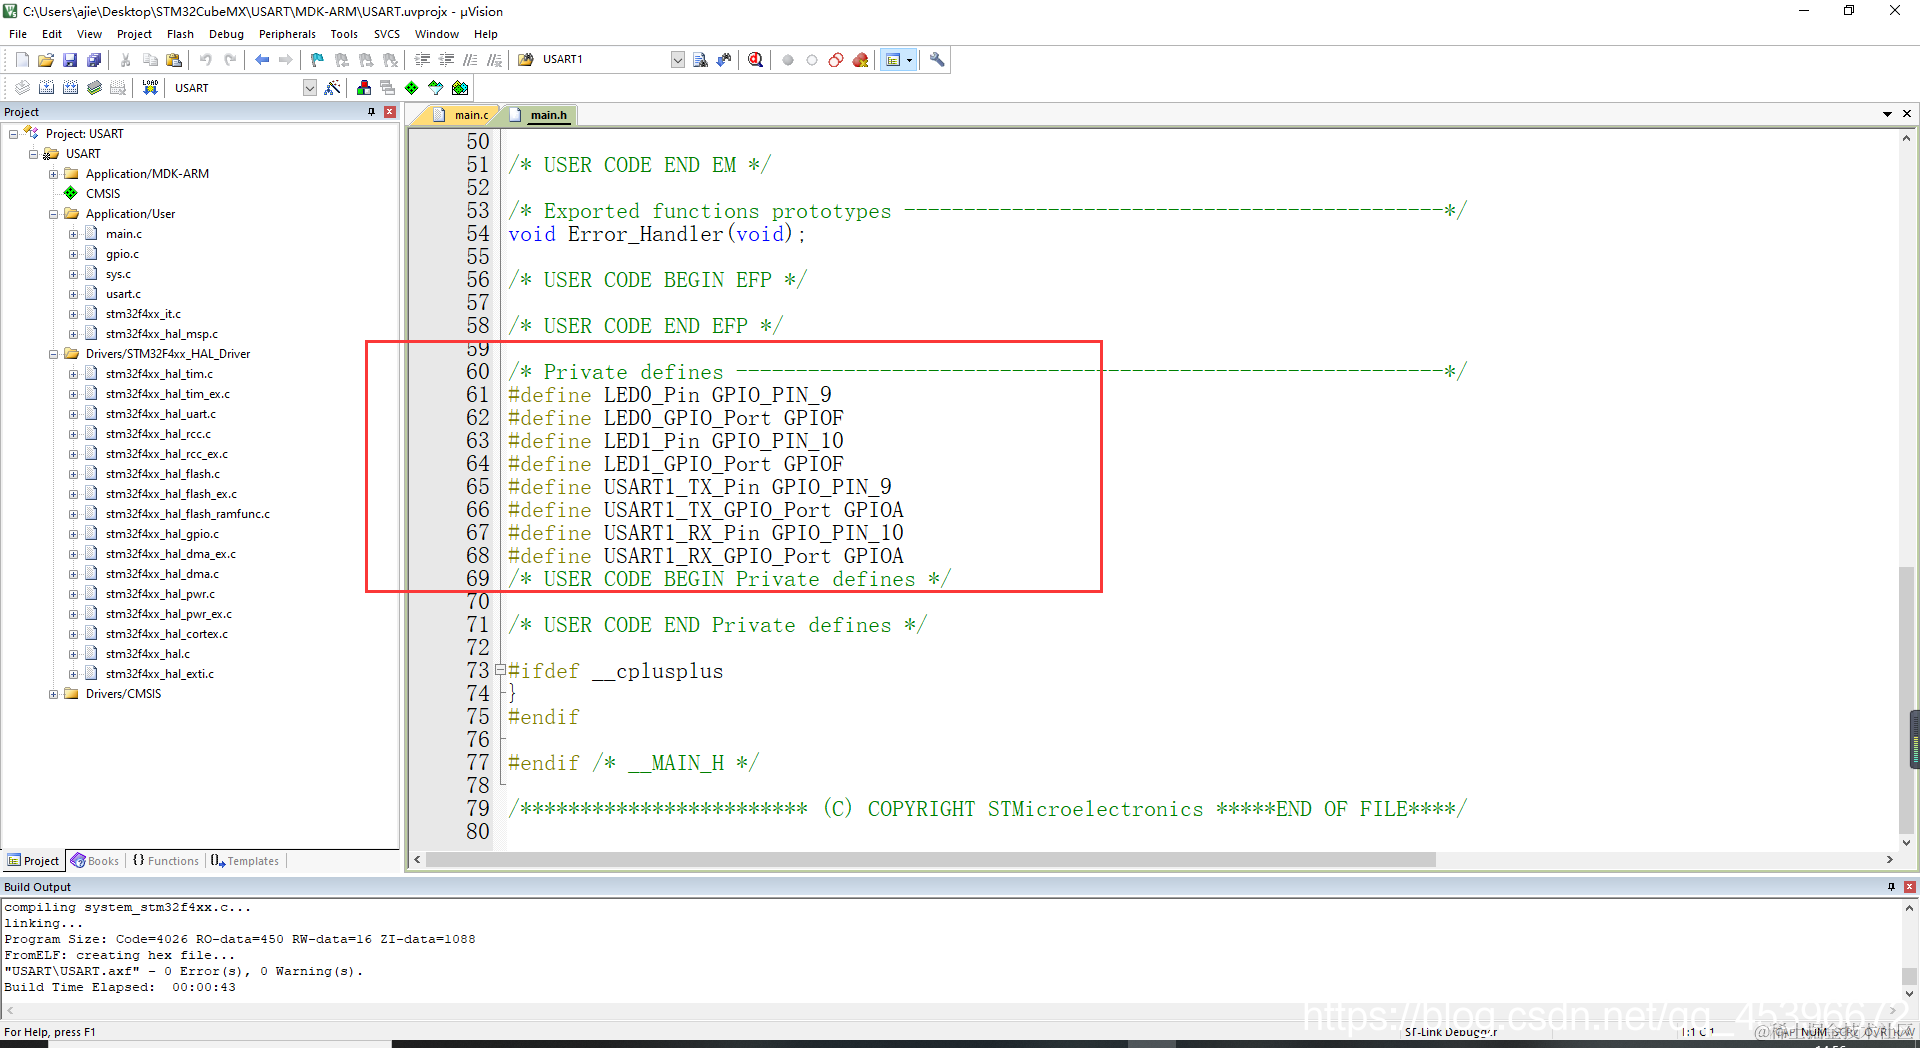
Task: Click the Open file folder icon
Action: point(46,60)
